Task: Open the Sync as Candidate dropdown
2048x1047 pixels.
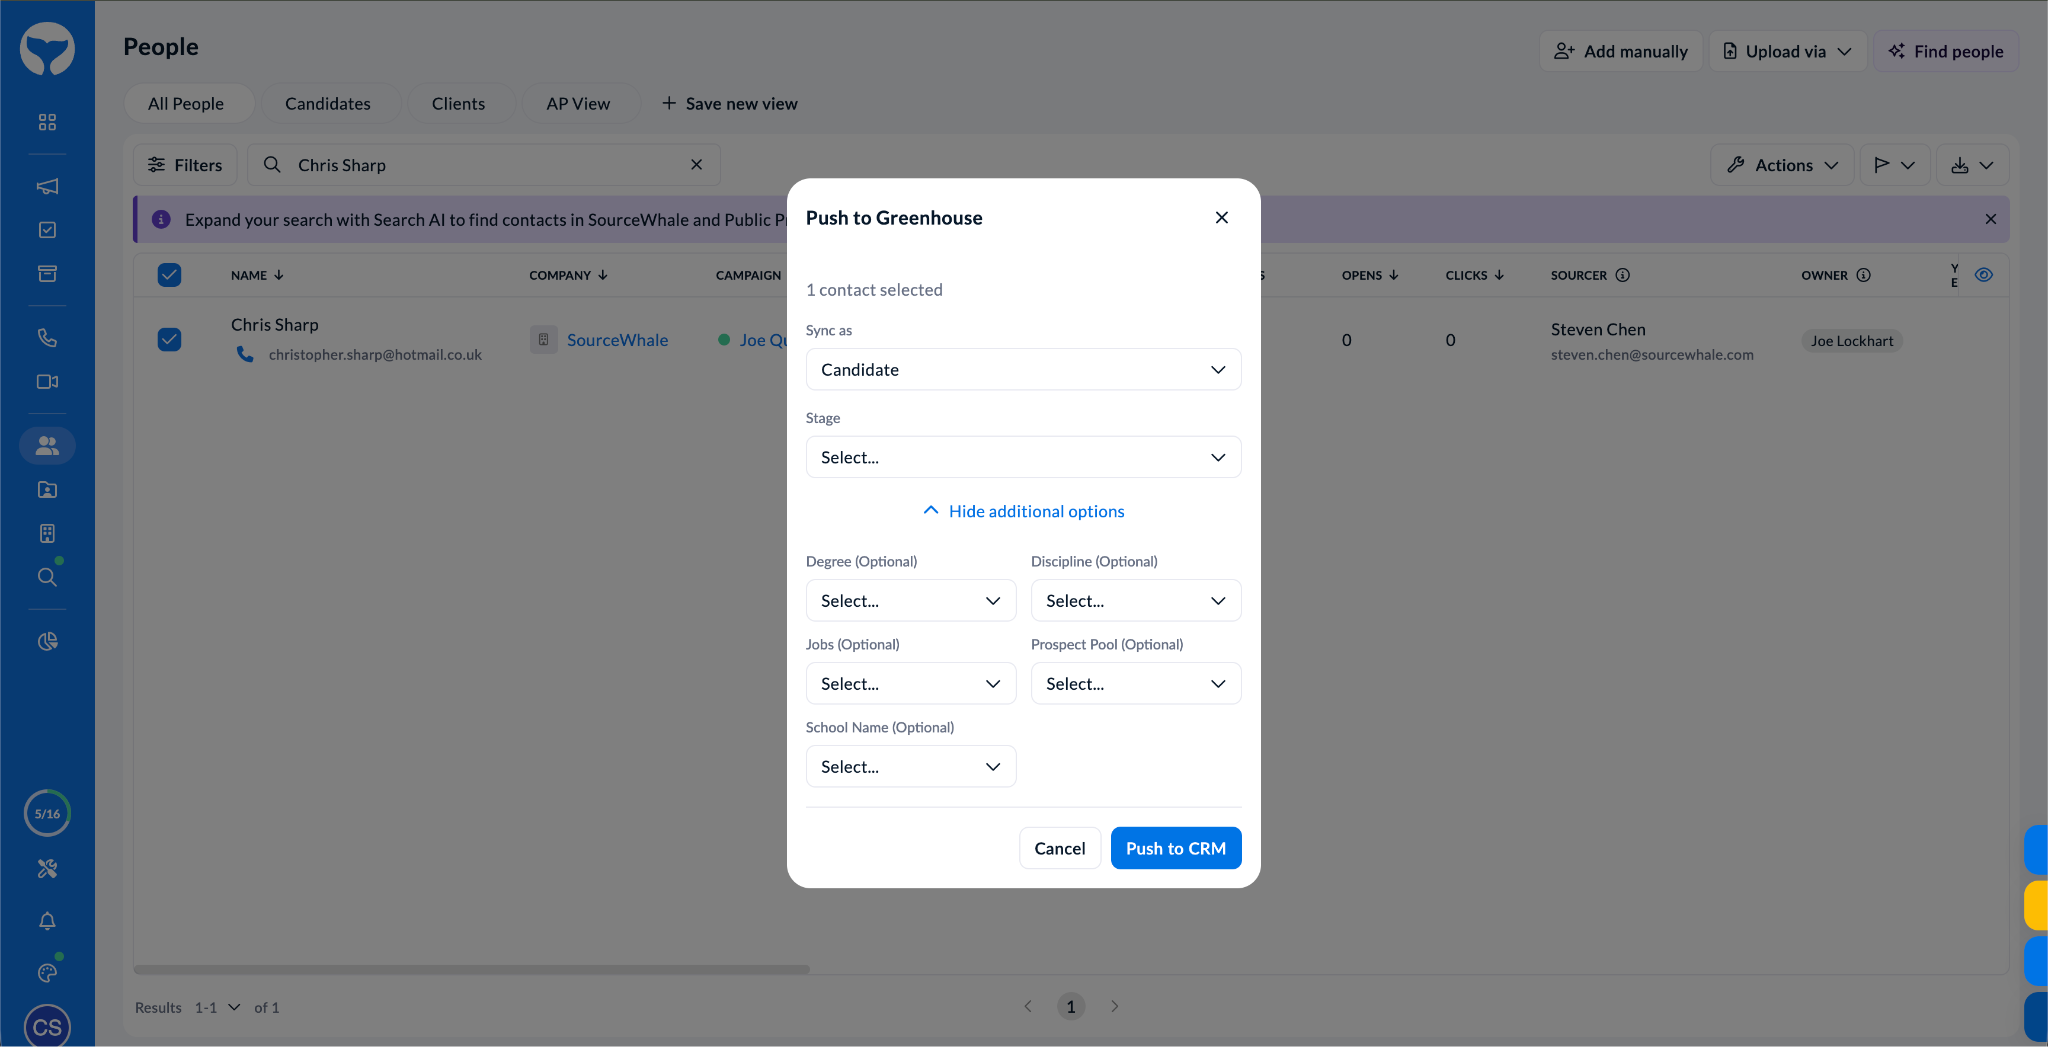Action: [1024, 370]
